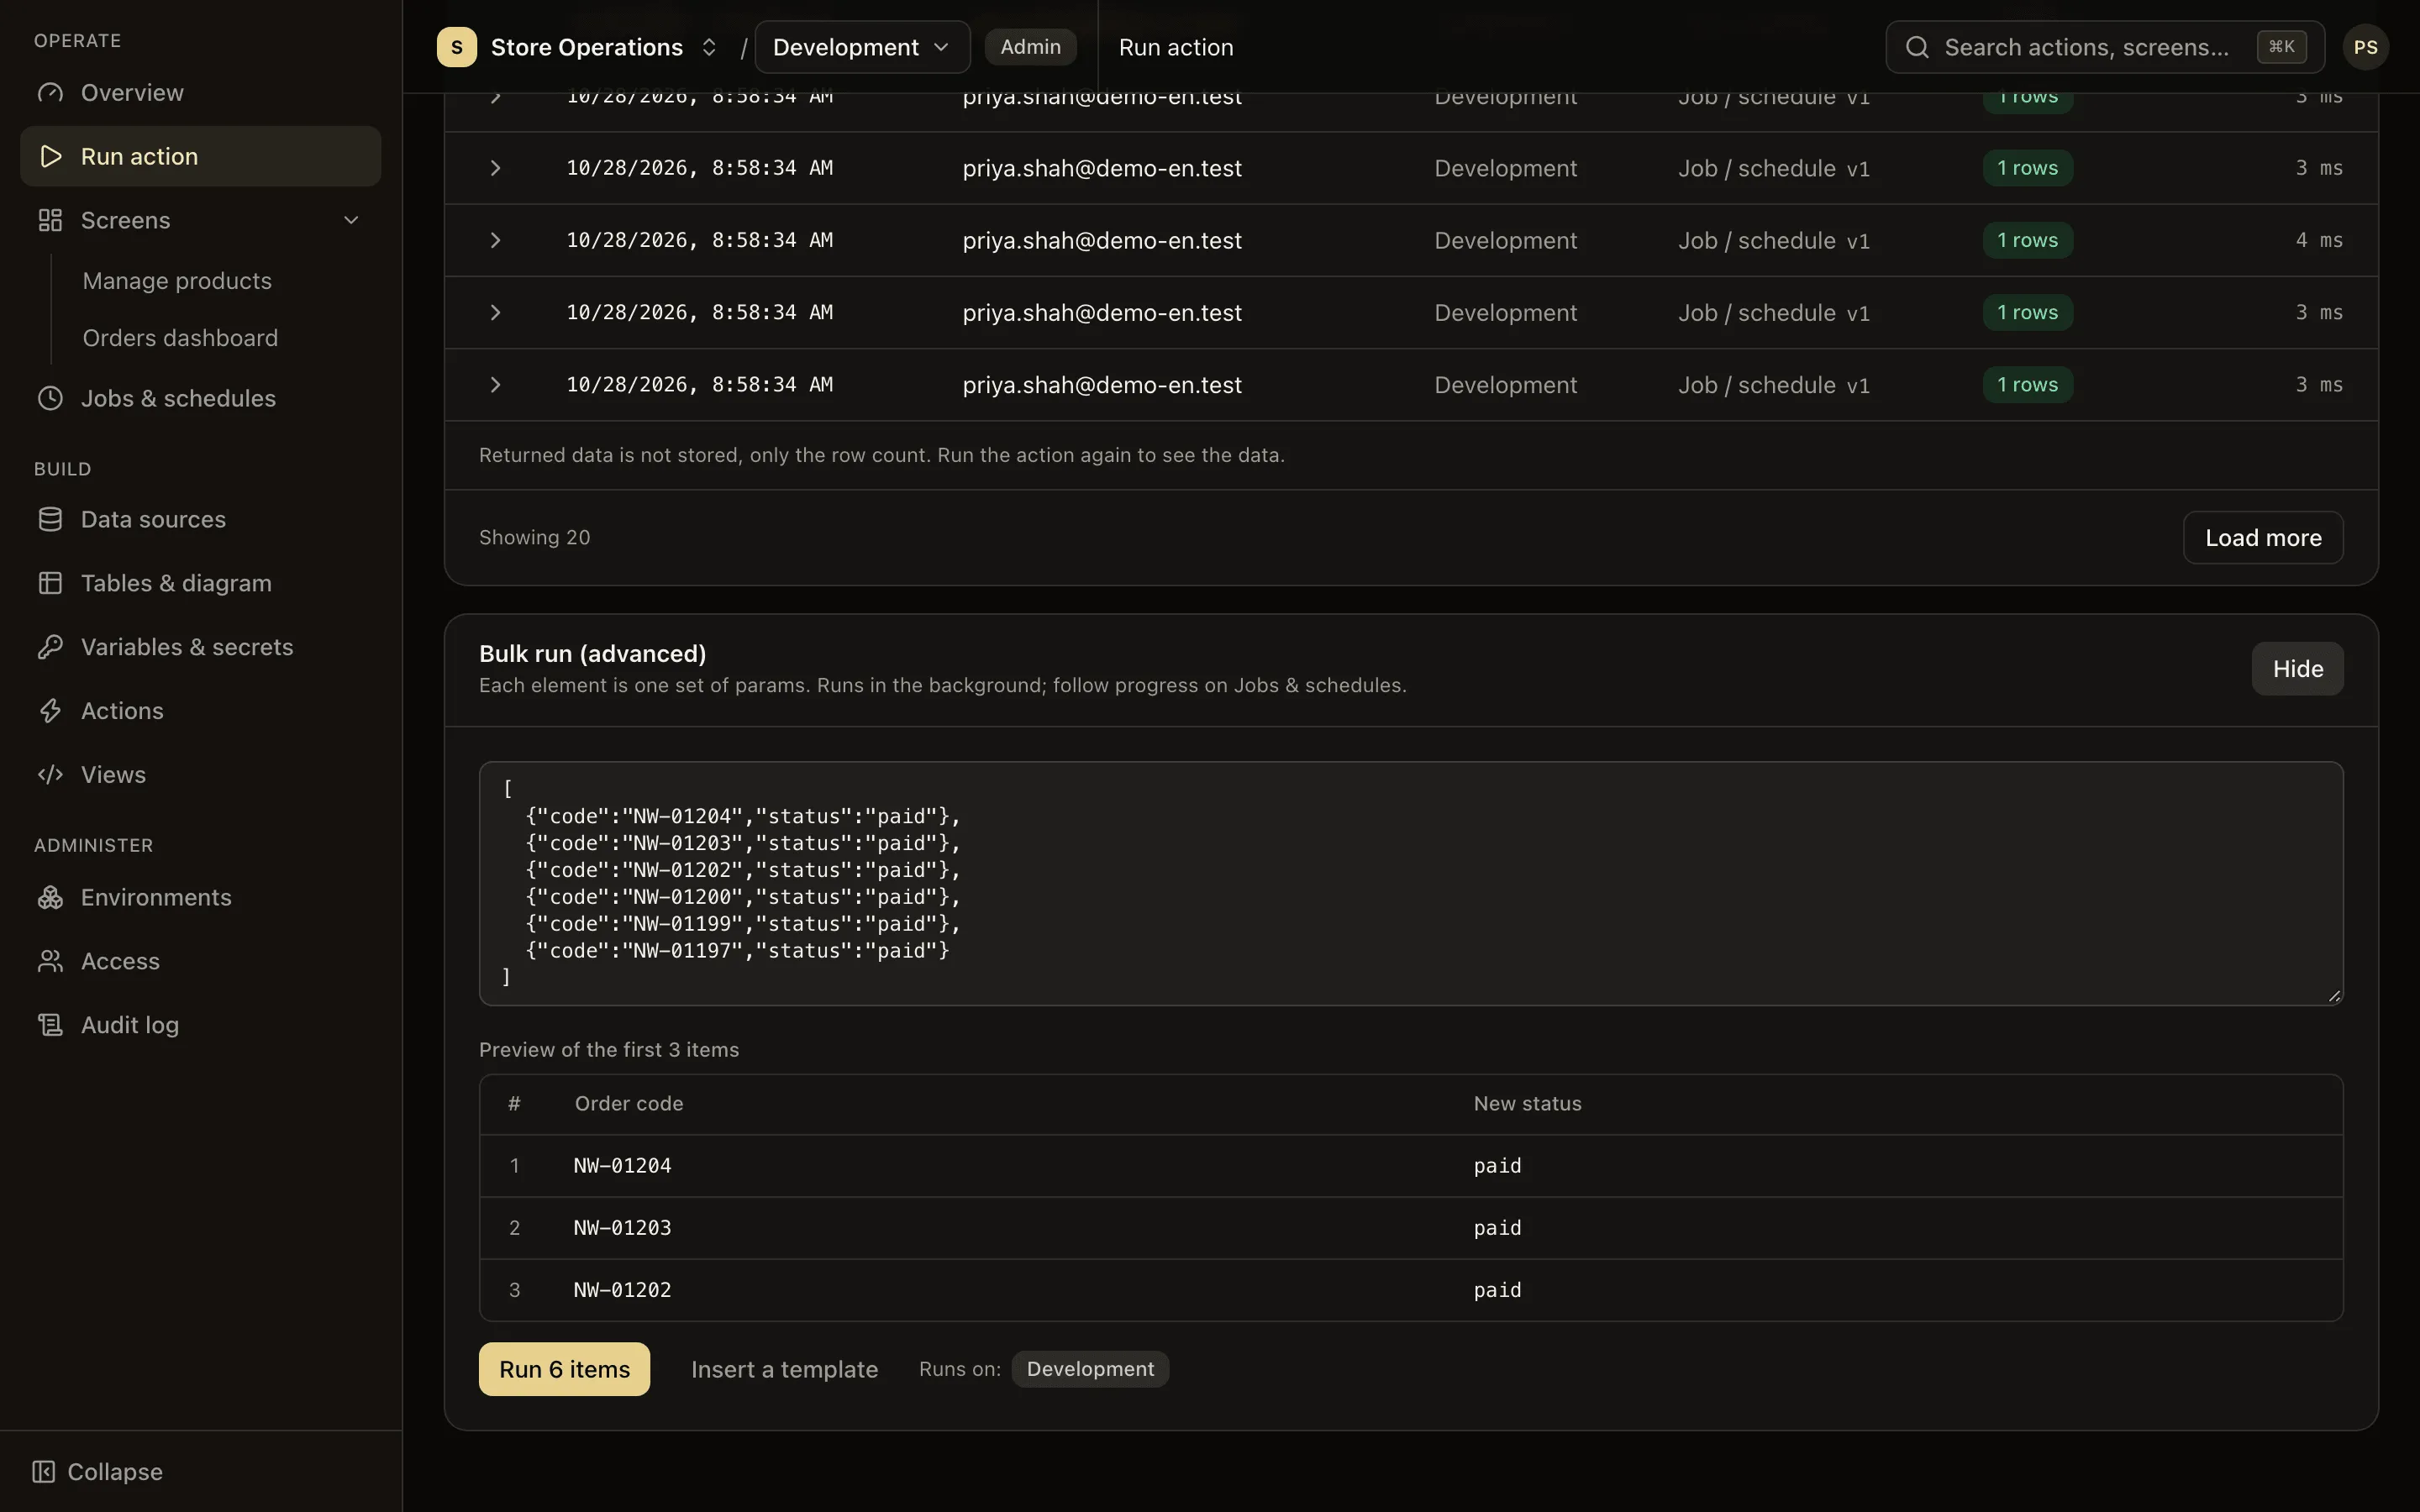This screenshot has width=2420, height=1512.
Task: Expand the 4 ms run row
Action: pos(495,240)
